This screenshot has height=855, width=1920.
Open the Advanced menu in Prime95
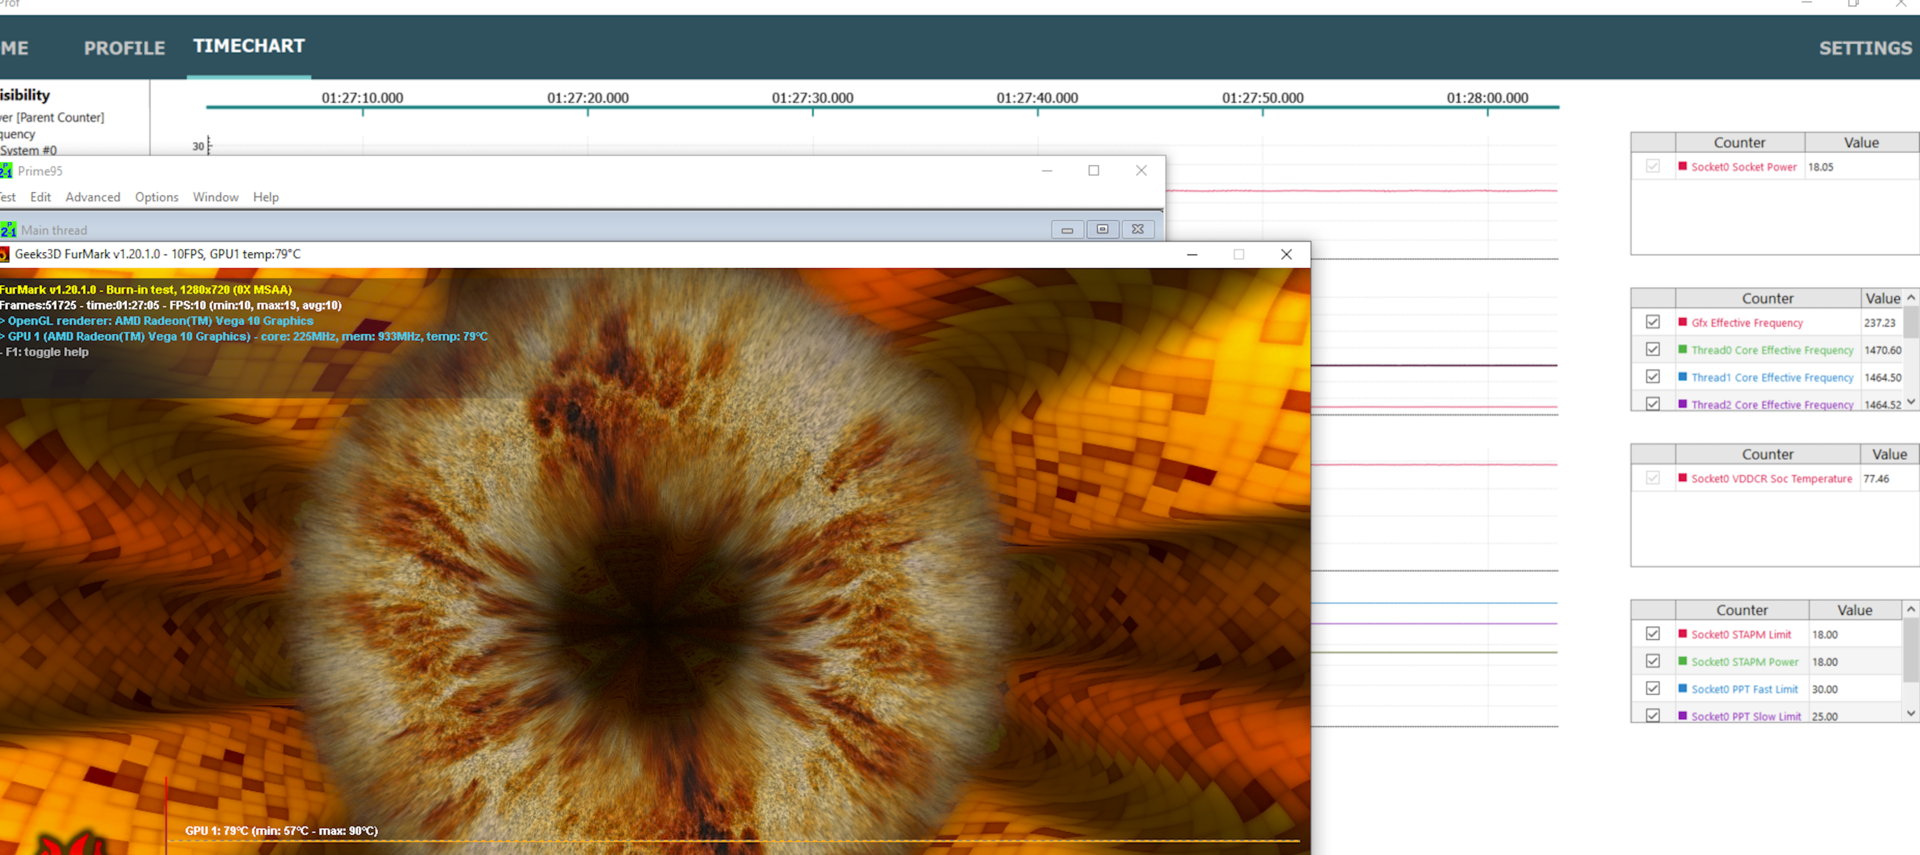93,197
